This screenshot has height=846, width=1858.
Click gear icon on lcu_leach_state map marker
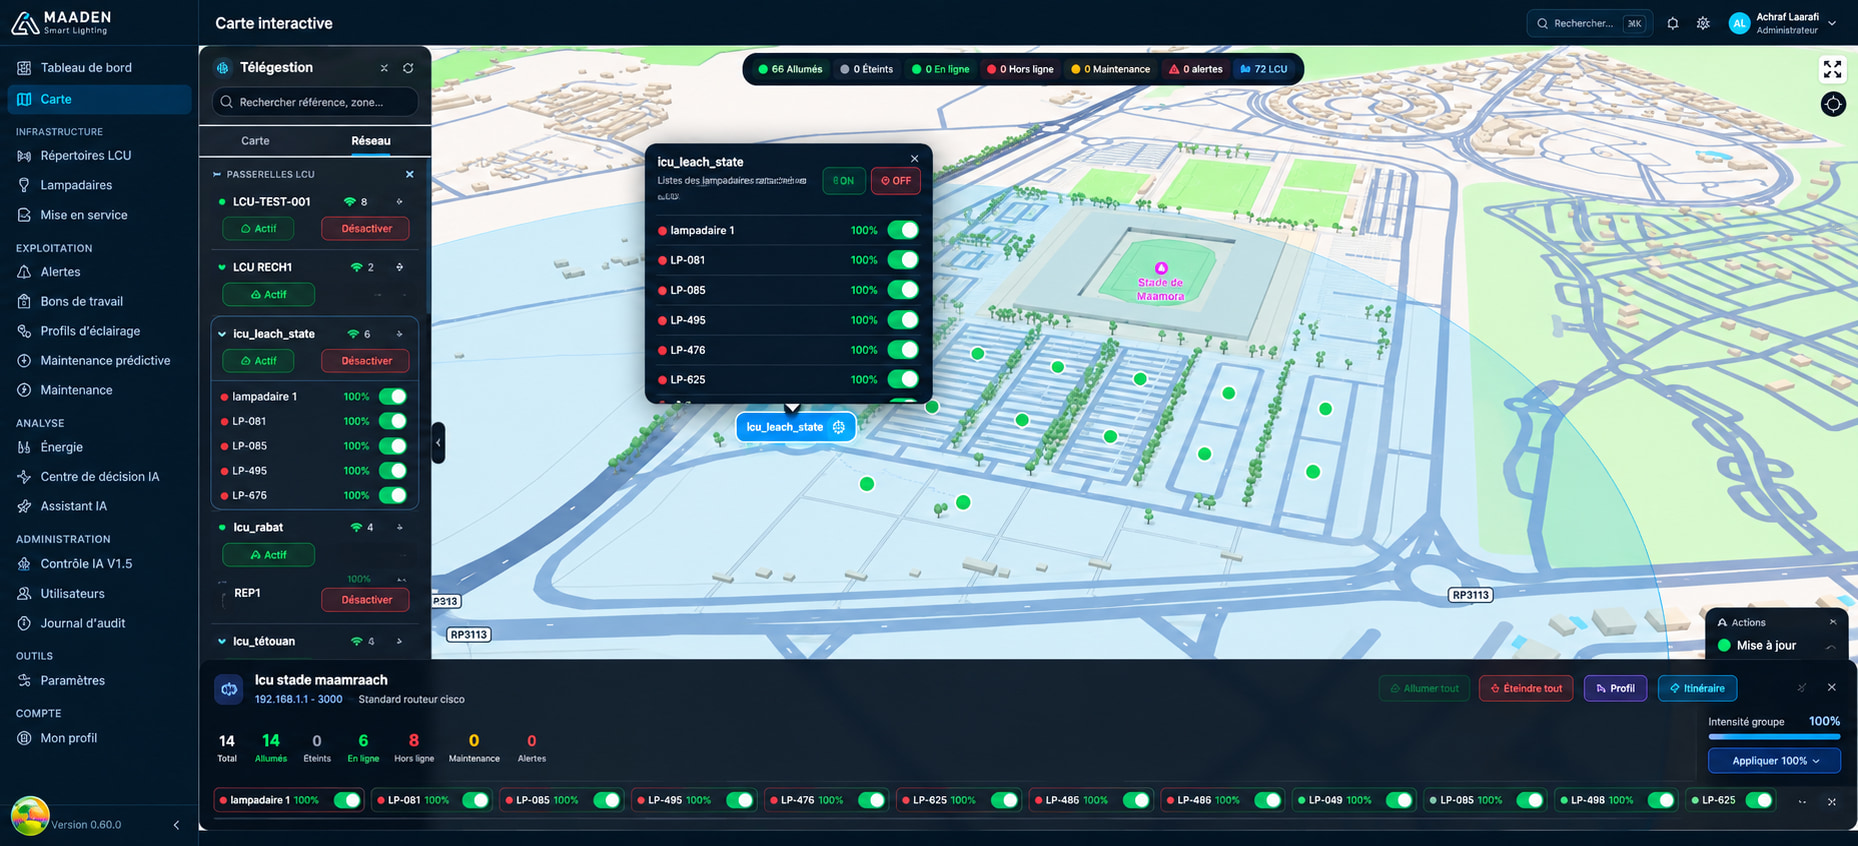coord(839,427)
